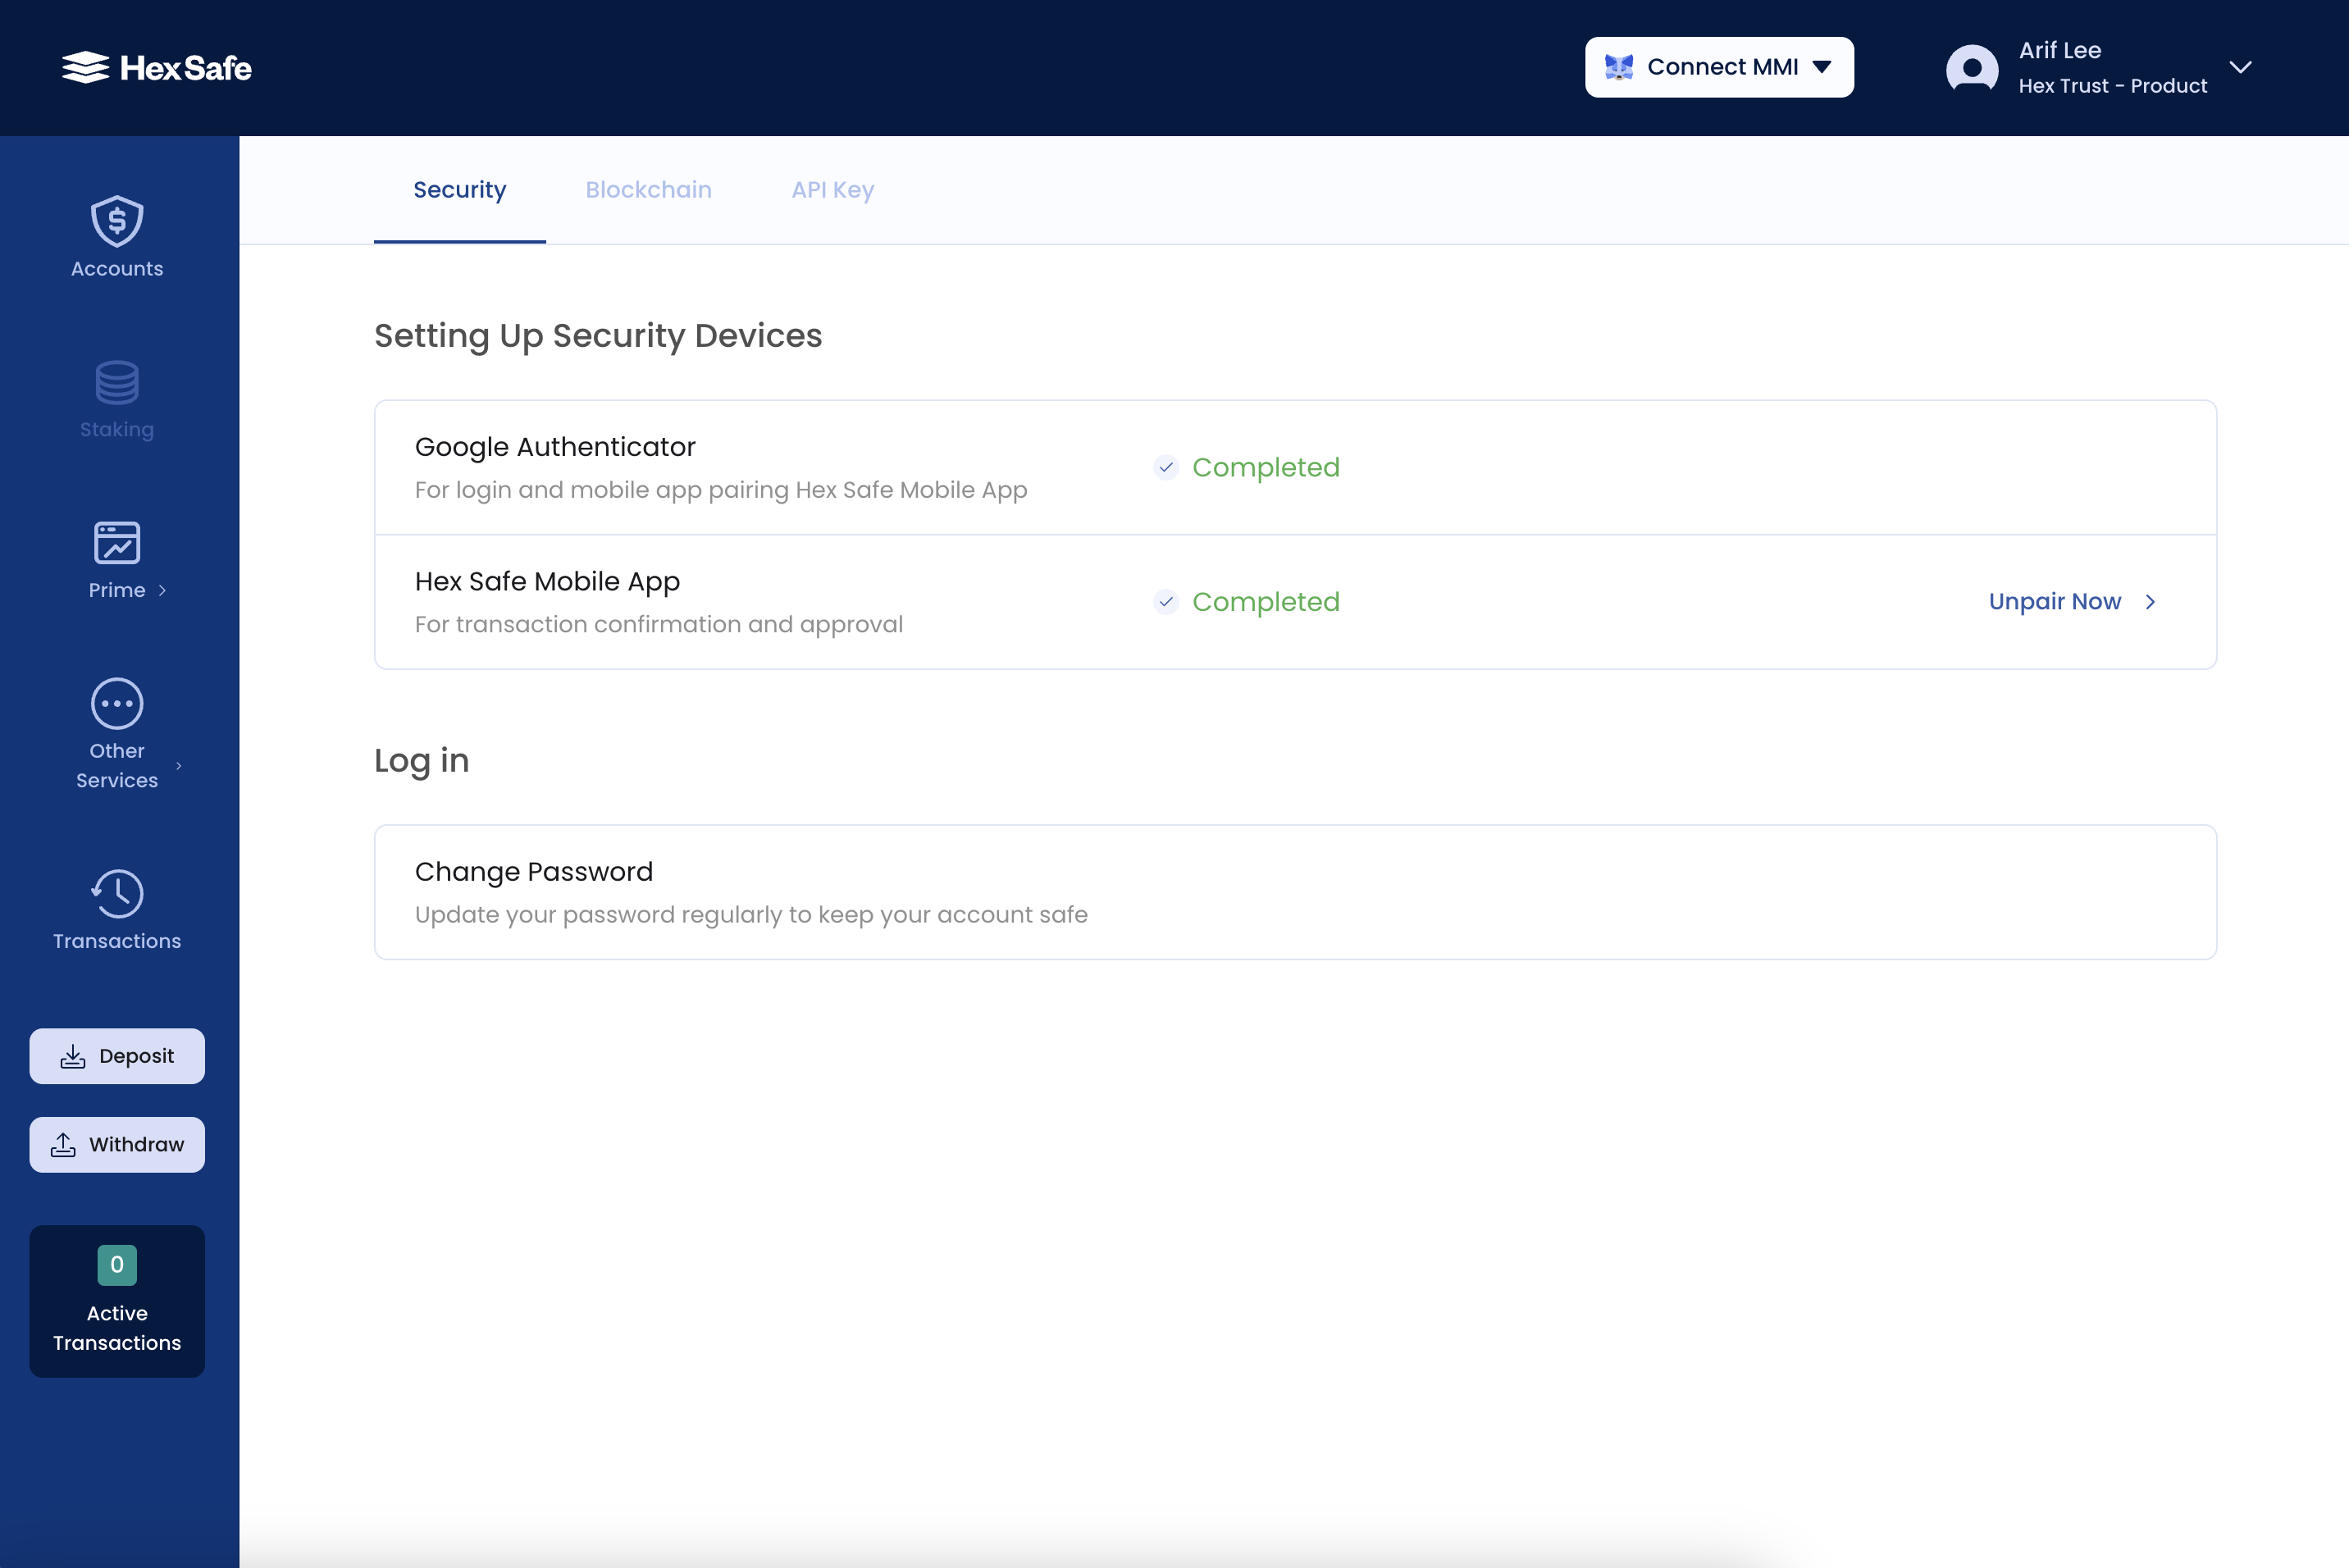Click the HexSafe logo
The height and width of the screenshot is (1568, 2349).
click(157, 68)
